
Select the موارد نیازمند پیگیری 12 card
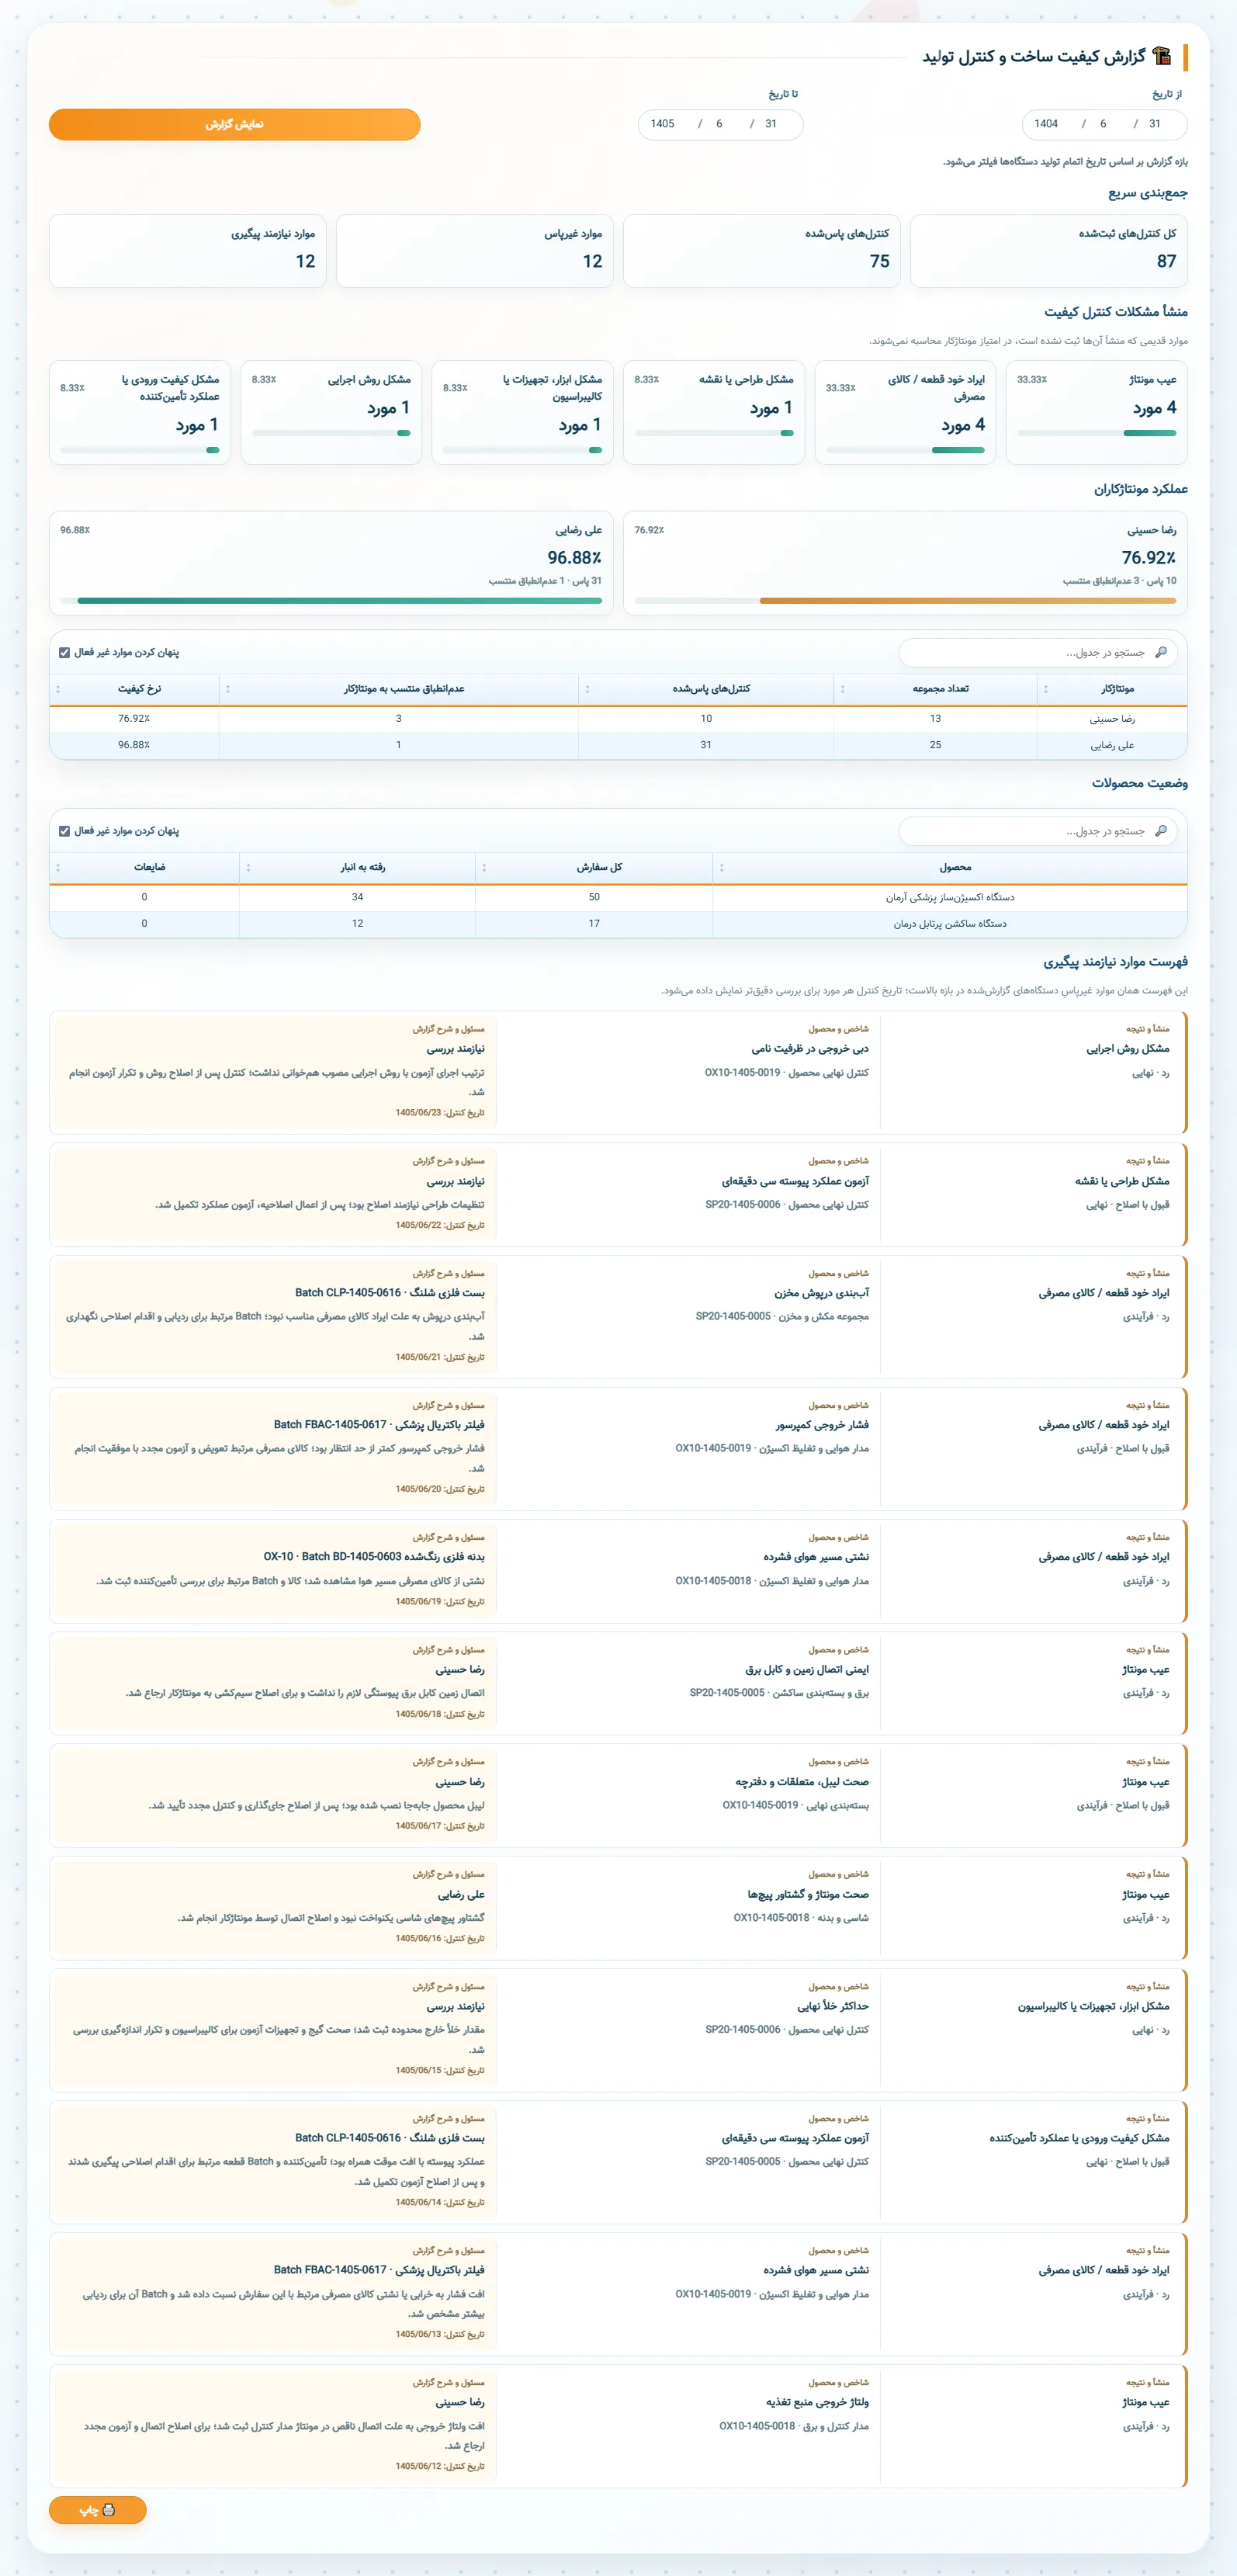tap(188, 251)
